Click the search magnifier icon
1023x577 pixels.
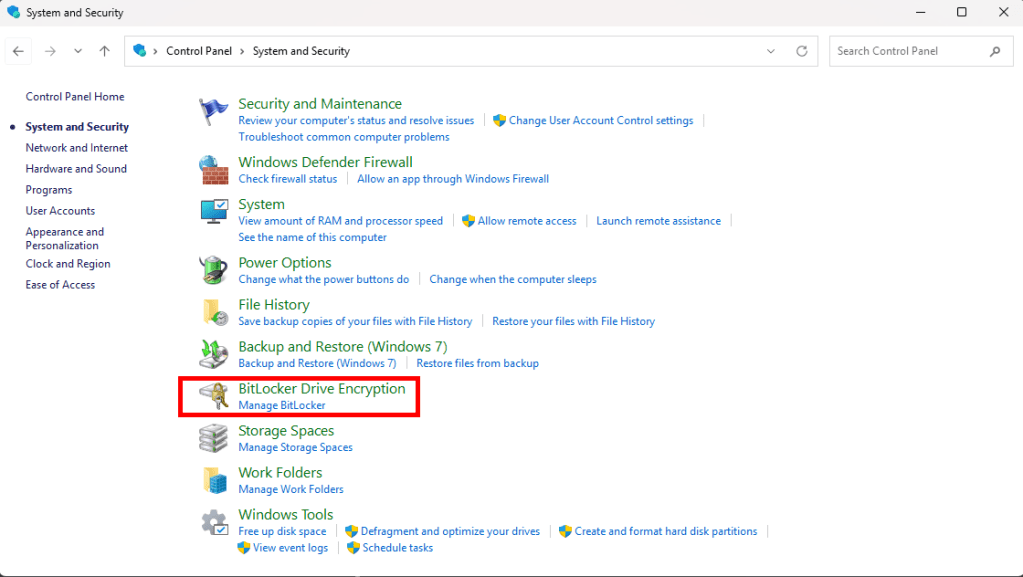(995, 51)
